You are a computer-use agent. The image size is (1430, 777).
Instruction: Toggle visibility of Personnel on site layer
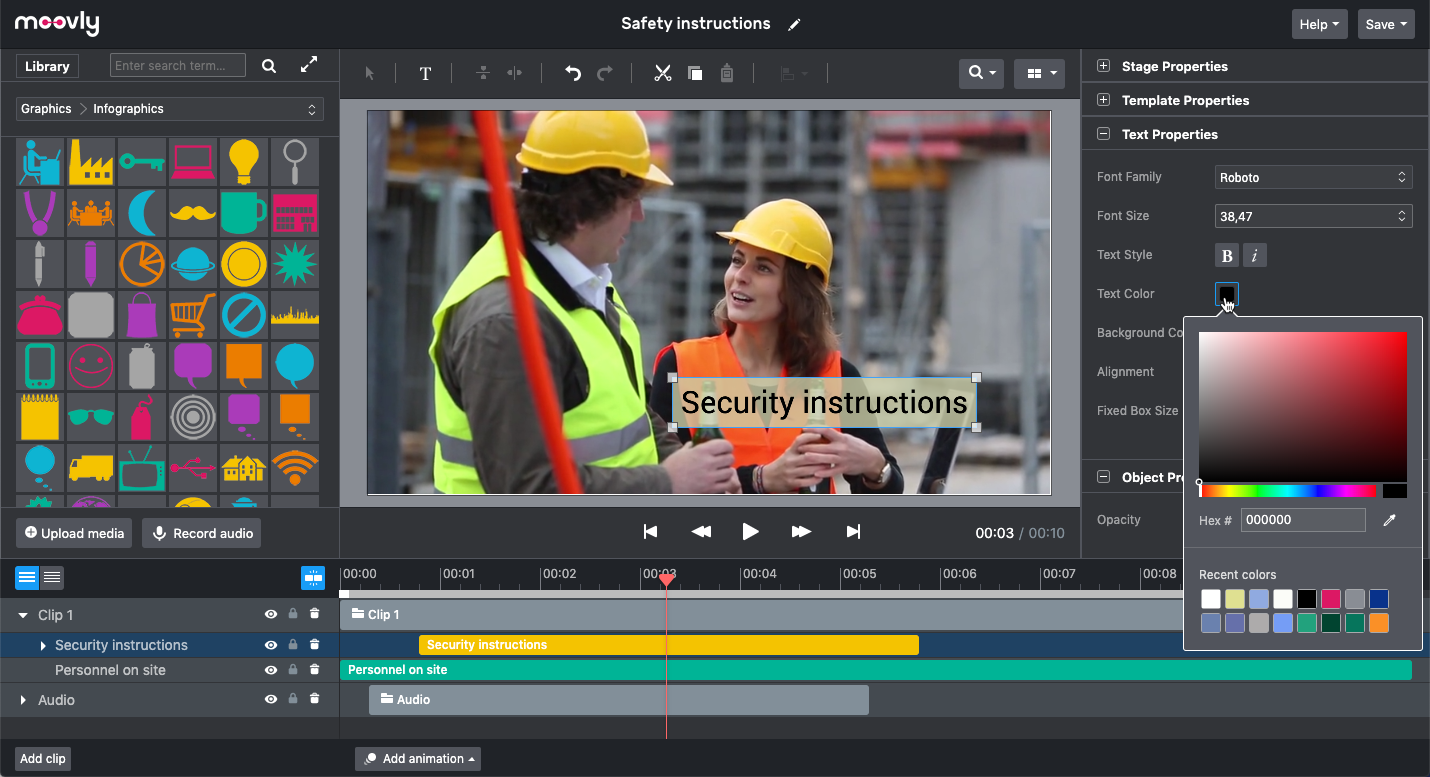click(x=270, y=670)
